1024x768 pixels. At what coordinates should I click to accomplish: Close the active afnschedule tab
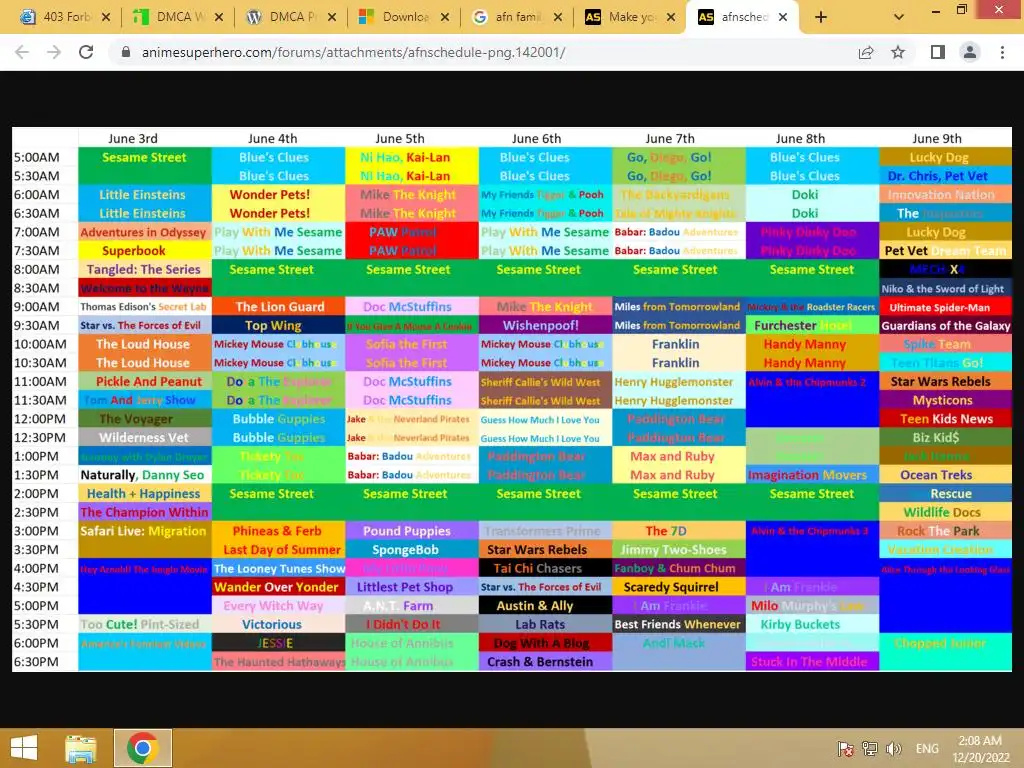point(783,17)
